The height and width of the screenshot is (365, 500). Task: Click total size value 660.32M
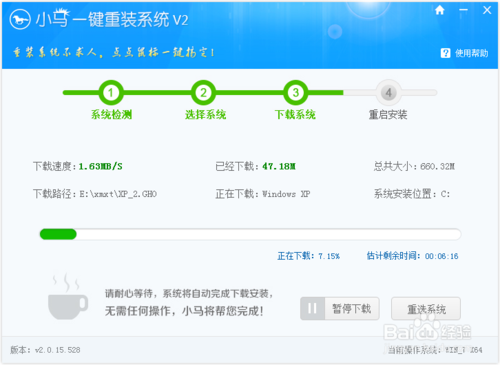[x=437, y=166]
